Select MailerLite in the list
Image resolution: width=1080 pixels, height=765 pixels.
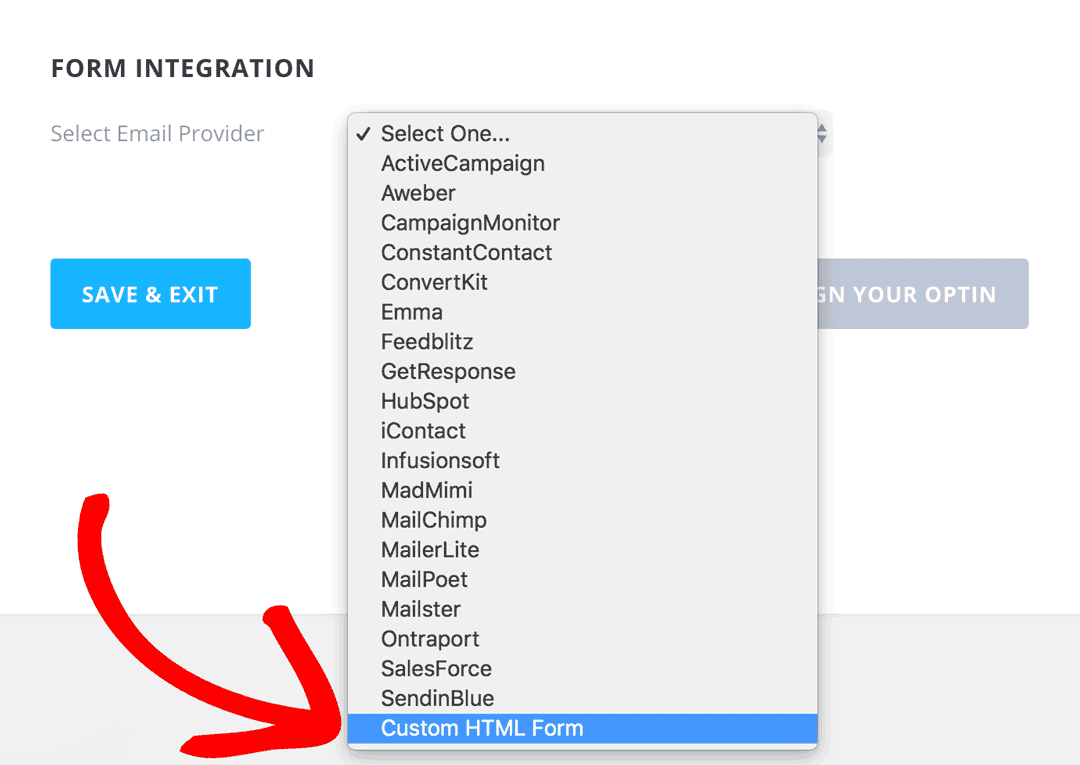430,549
